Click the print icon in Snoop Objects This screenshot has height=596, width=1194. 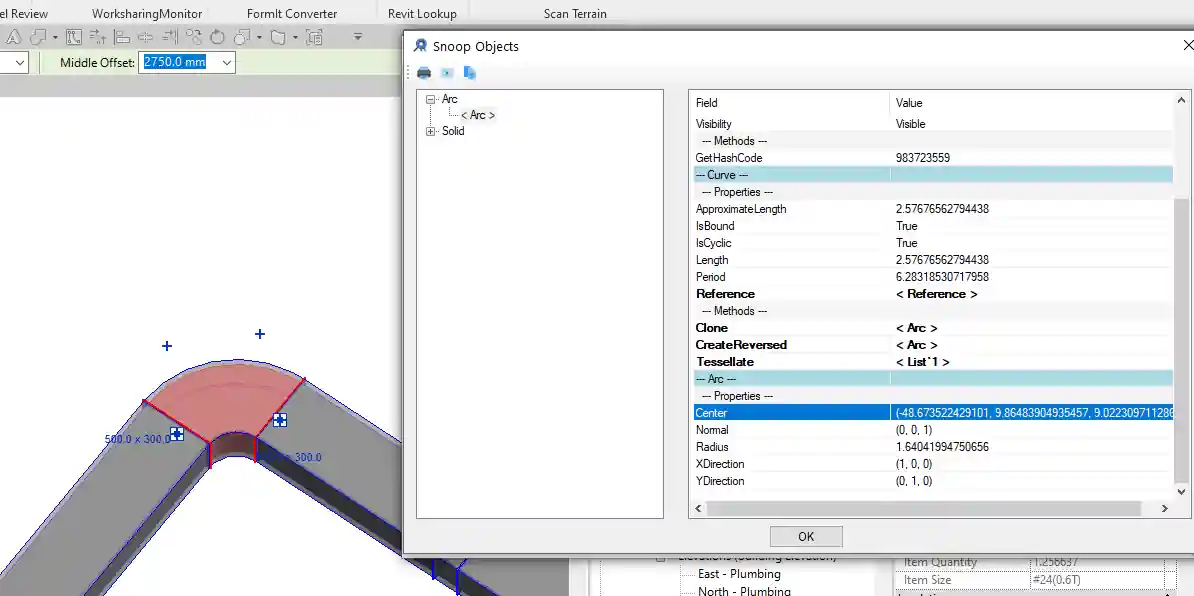[x=424, y=73]
